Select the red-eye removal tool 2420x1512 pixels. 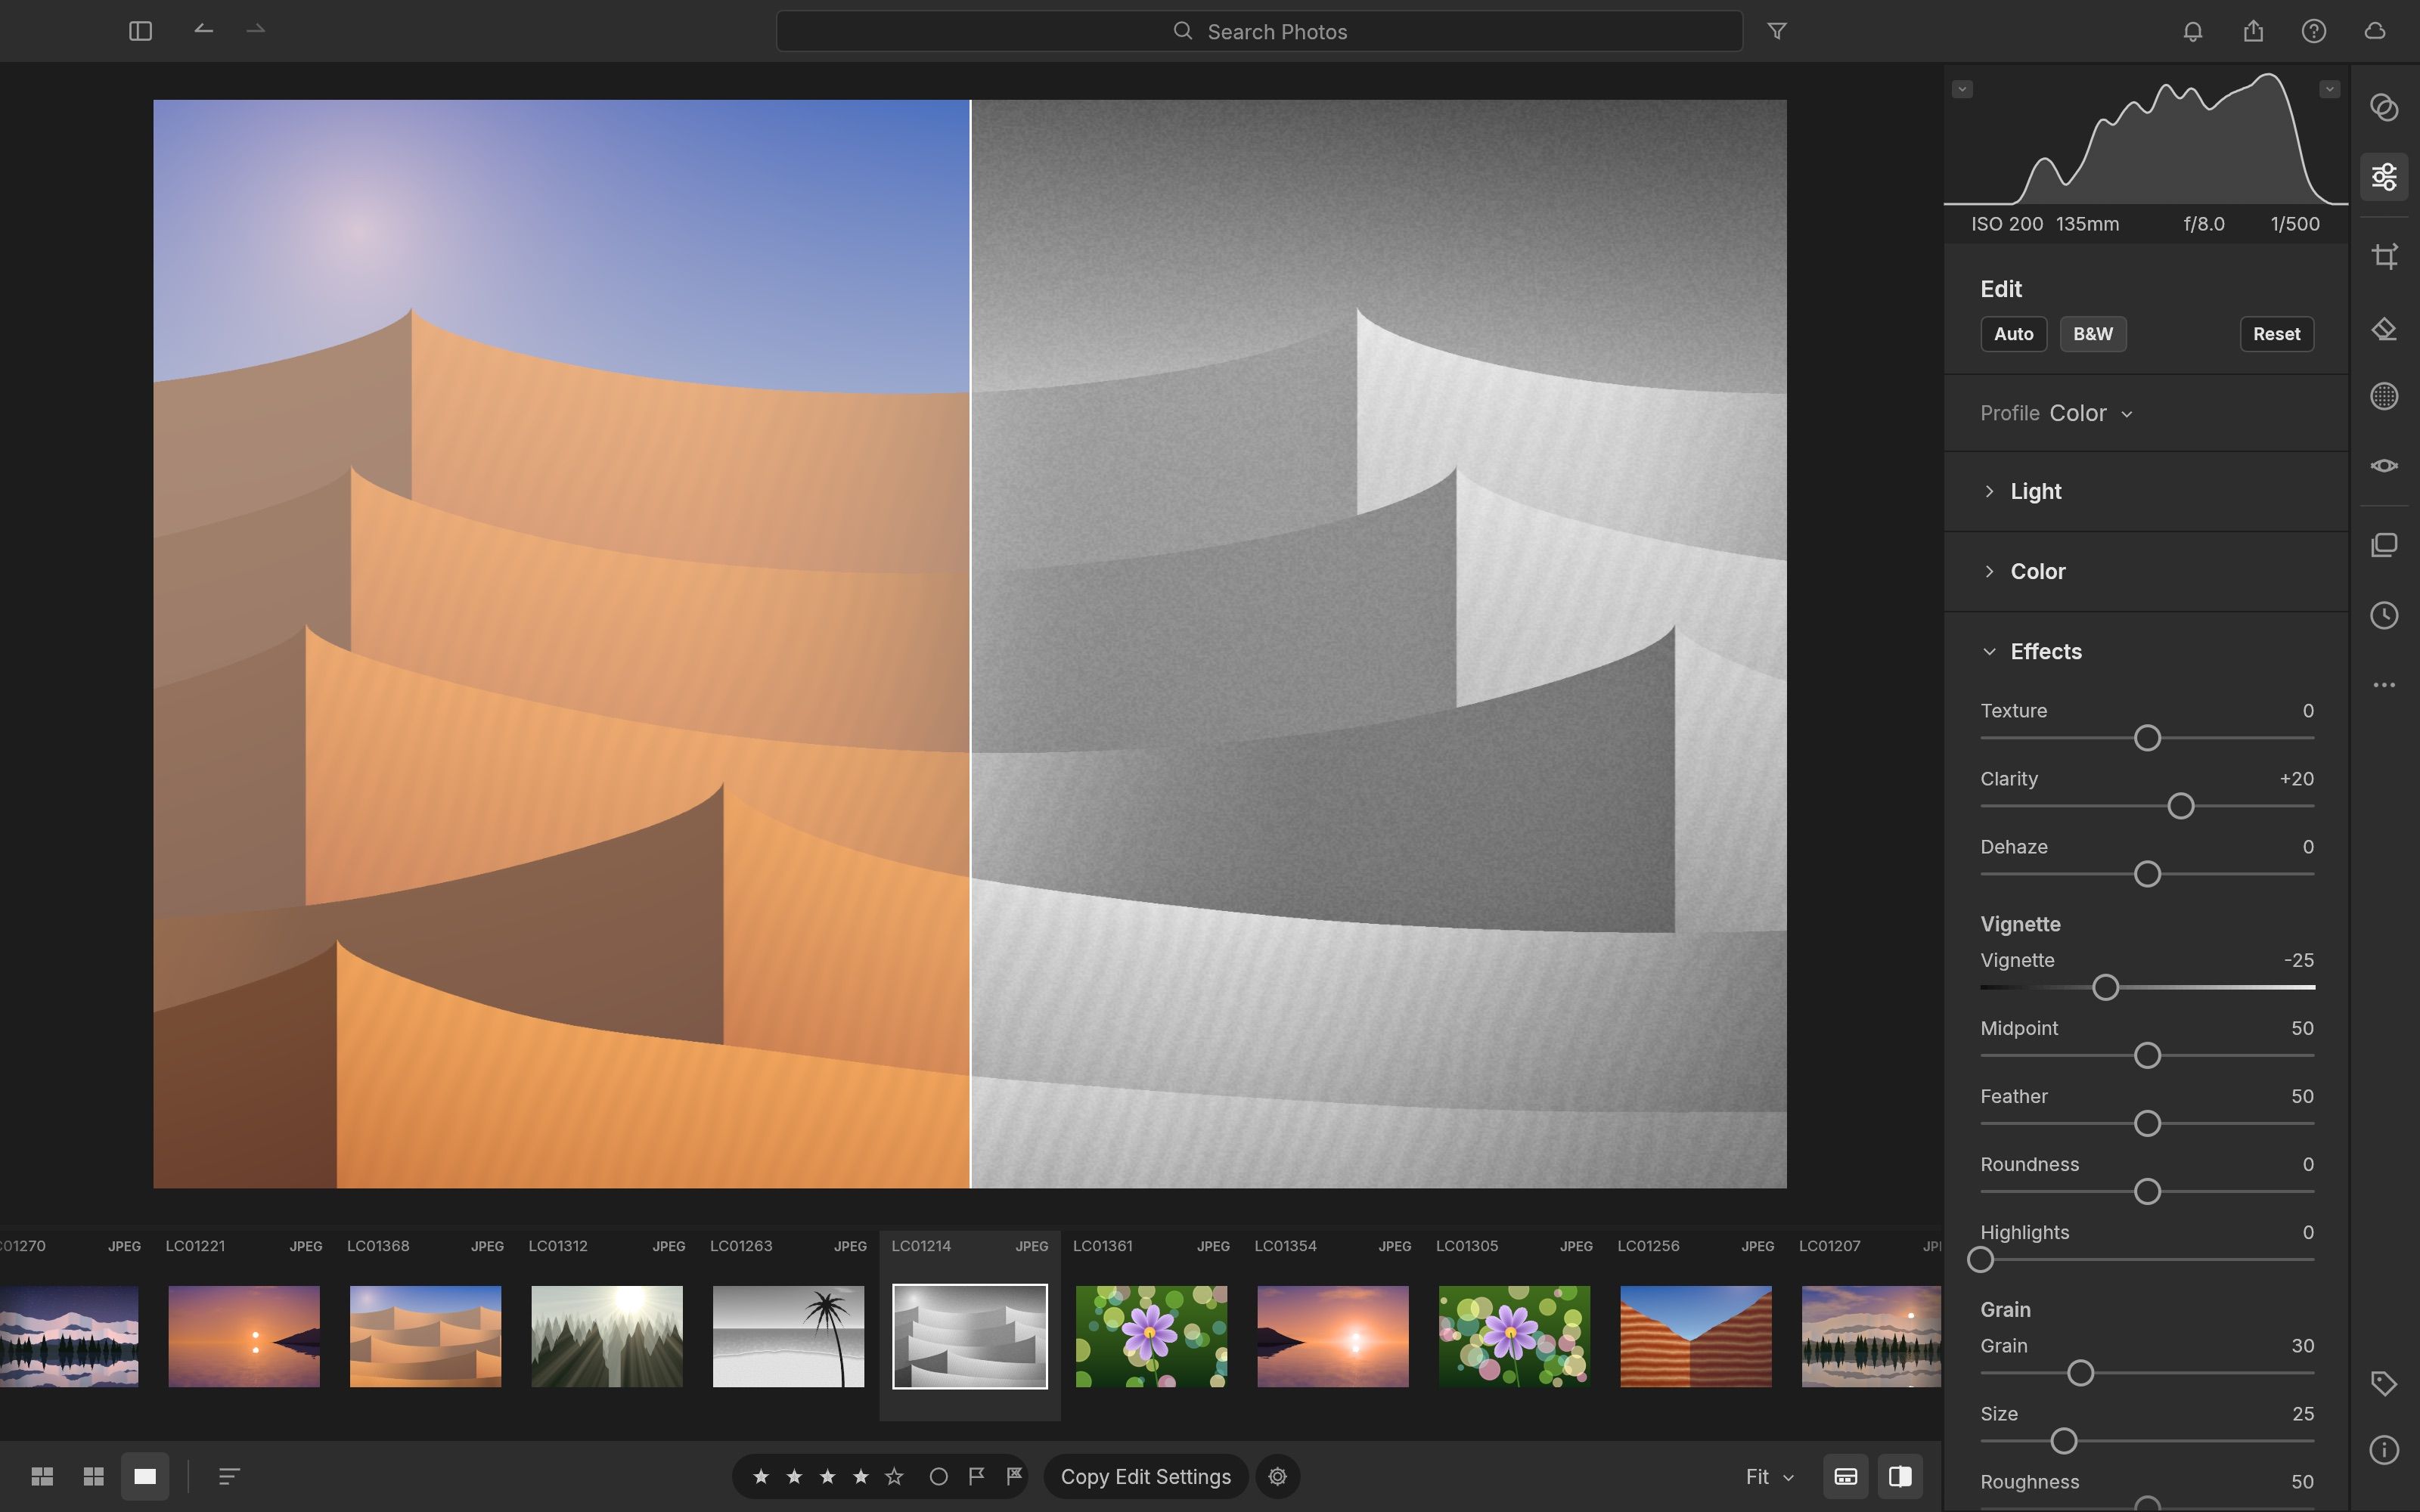[x=2384, y=466]
